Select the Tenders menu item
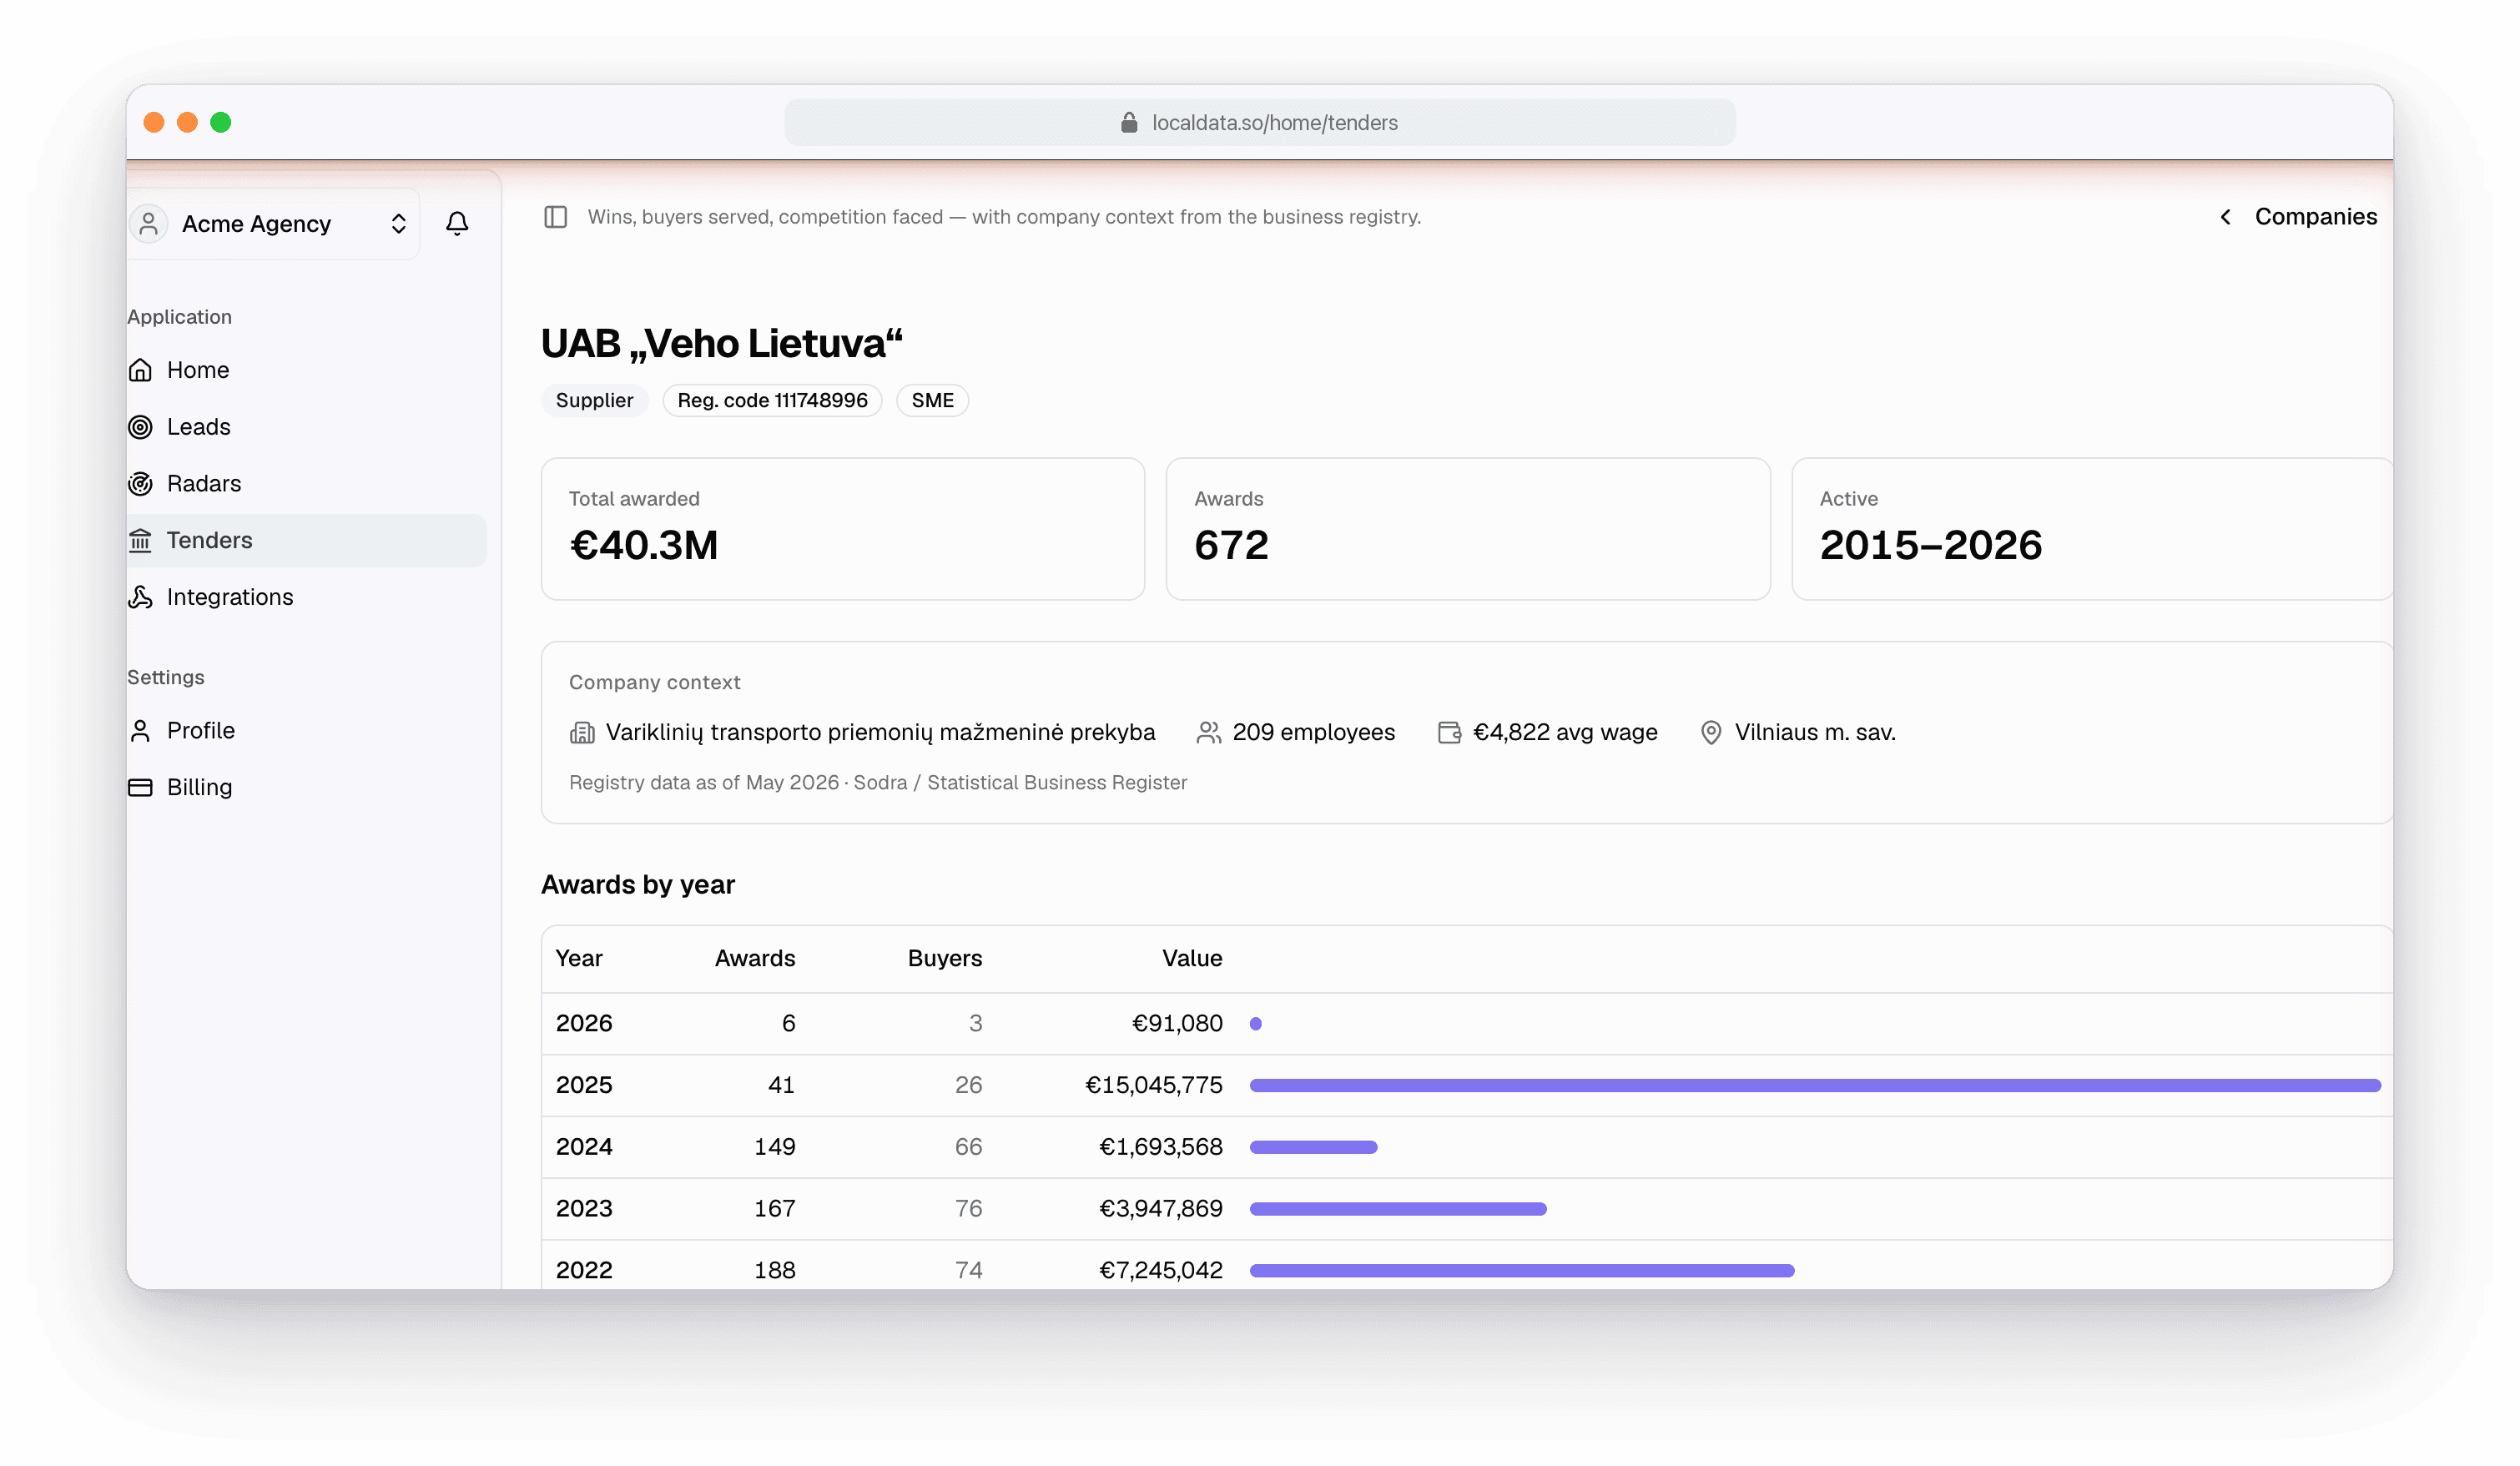Screen dimensions: 2520x1466 click(306, 540)
